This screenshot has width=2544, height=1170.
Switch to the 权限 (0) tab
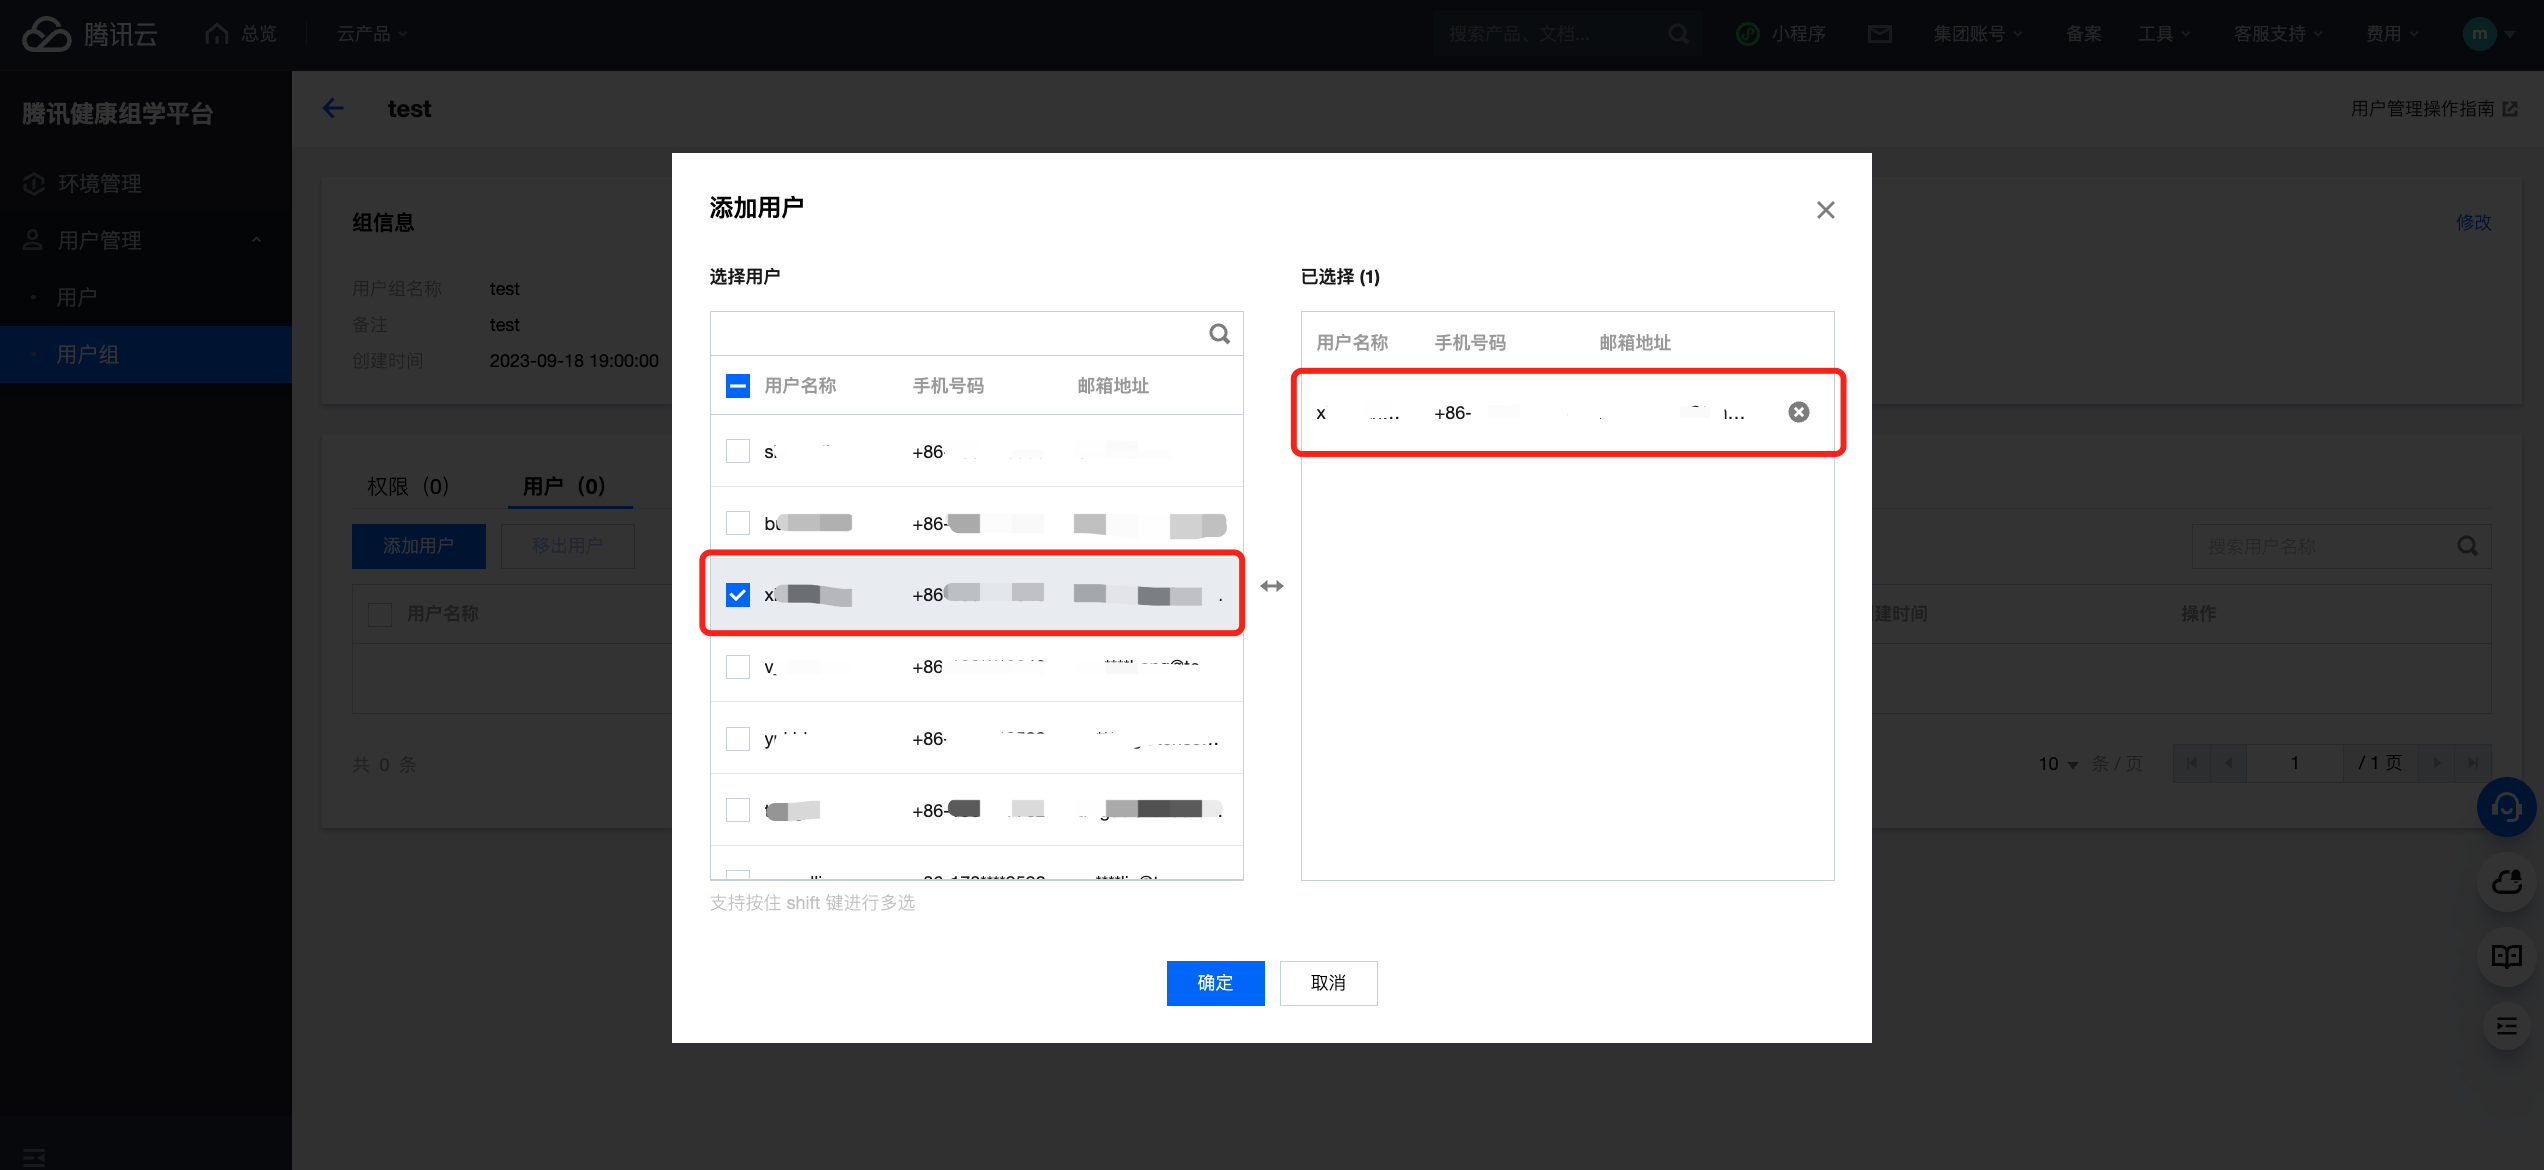click(x=408, y=486)
